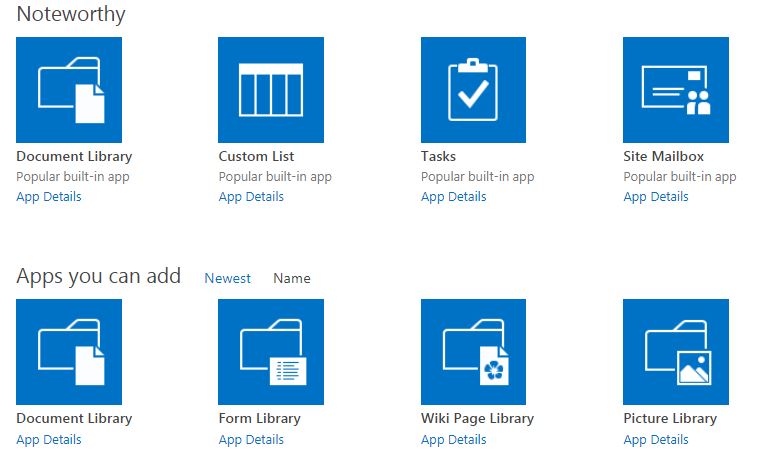The image size is (760, 458).
Task: Select the Wiki Page Library title text
Action: click(477, 419)
